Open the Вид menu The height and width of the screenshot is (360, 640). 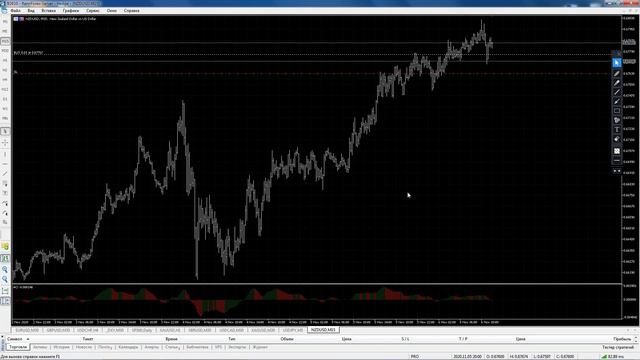coord(31,11)
